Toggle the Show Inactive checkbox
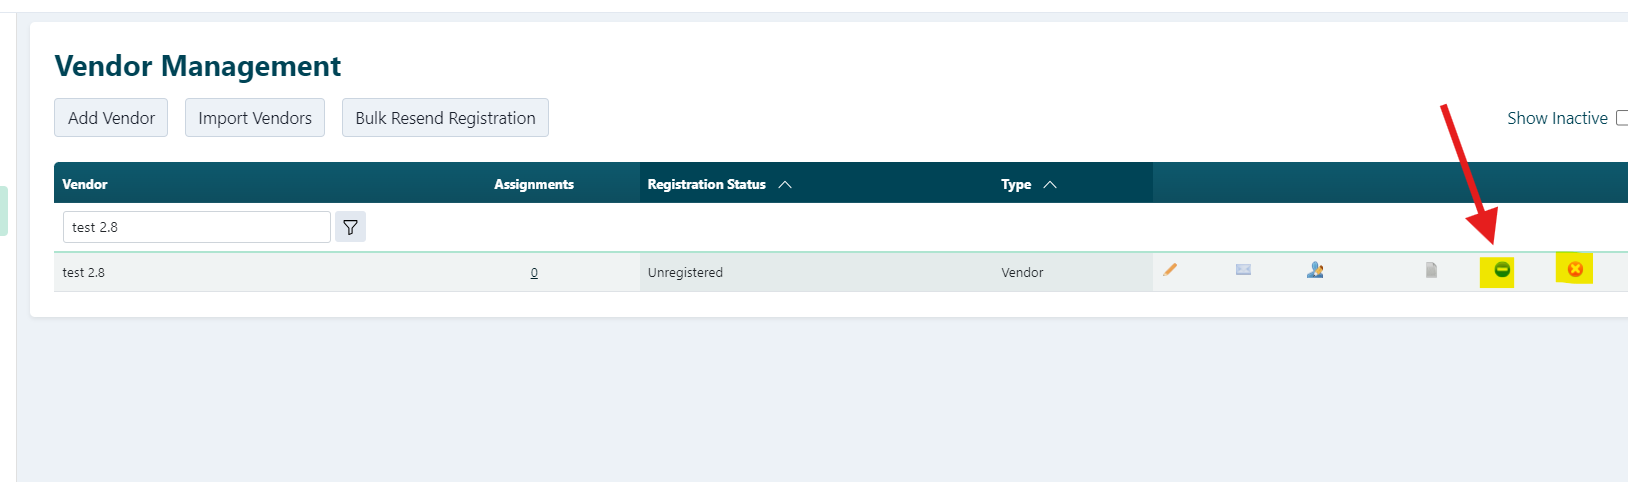 [x=1622, y=118]
